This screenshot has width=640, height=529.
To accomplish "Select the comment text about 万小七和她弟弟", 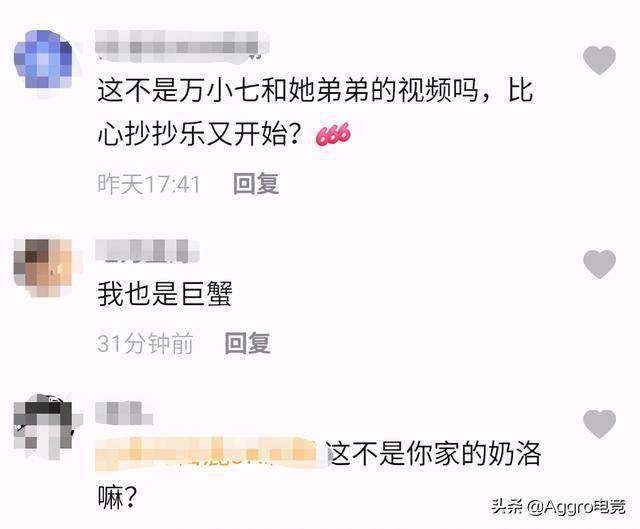I will pyautogui.click(x=315, y=112).
